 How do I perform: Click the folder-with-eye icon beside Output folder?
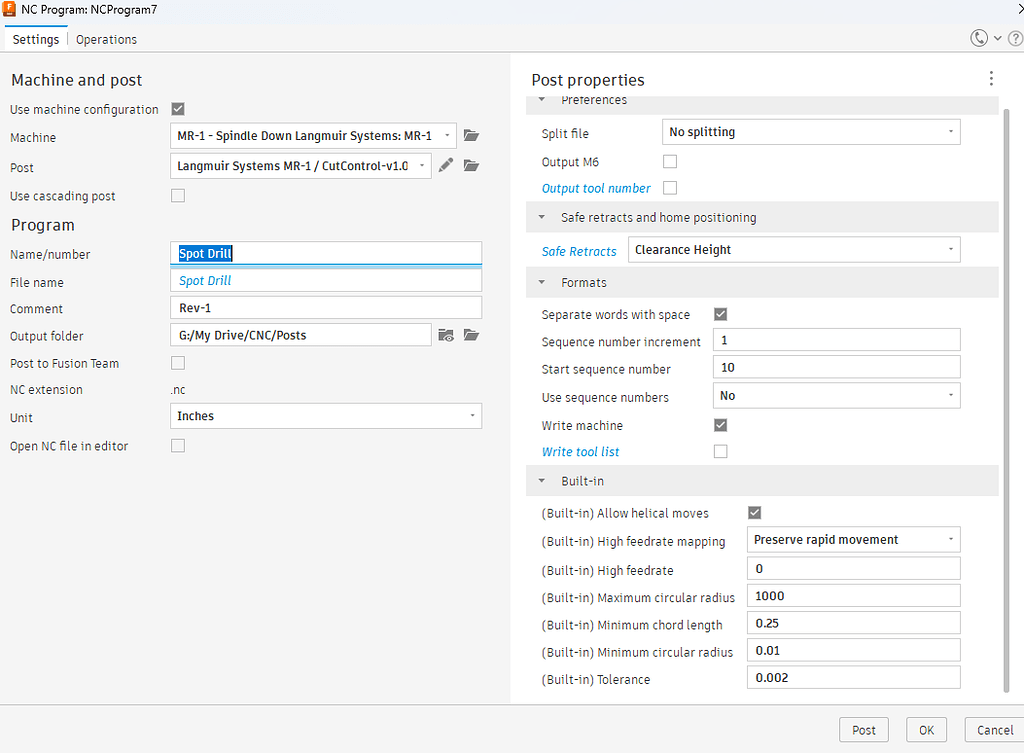coord(446,335)
